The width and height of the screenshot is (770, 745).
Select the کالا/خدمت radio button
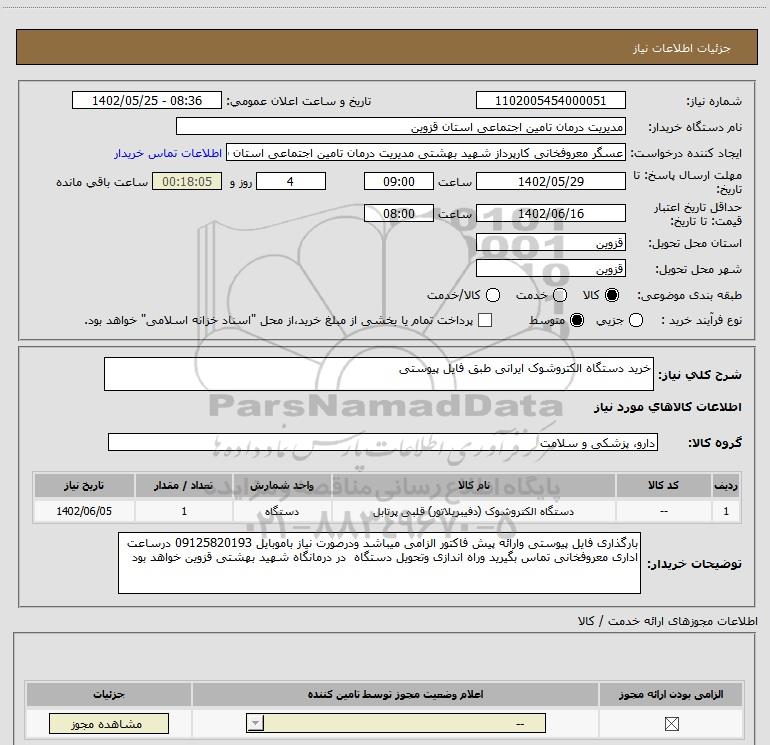pos(493,295)
